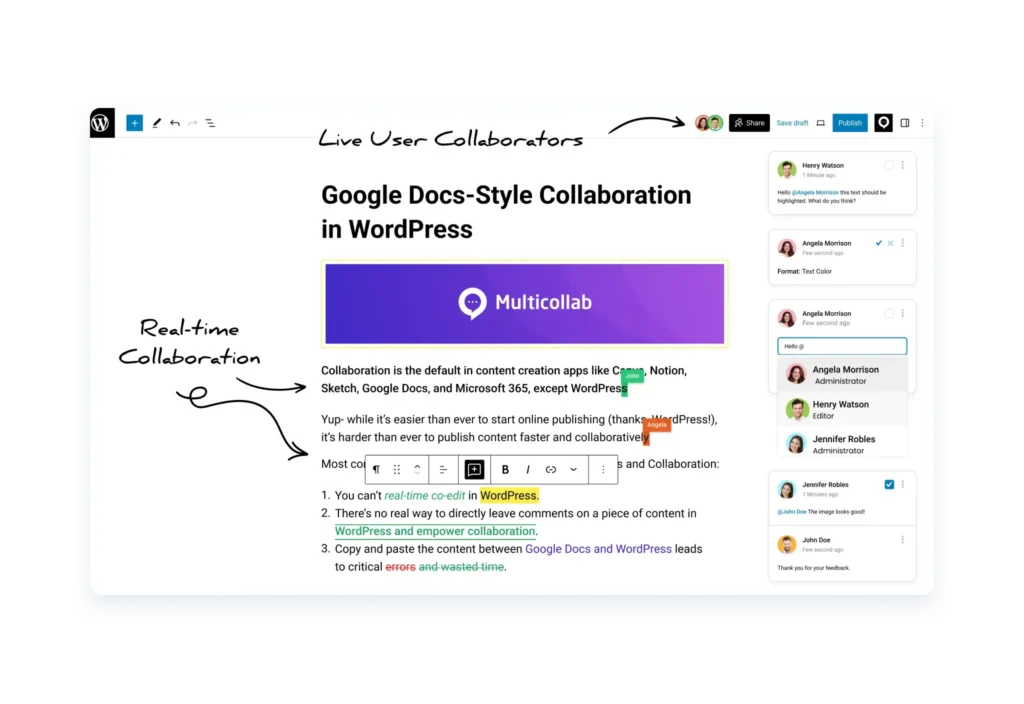Viewport: 1024px width, 704px height.
Task: Open options on the Text Color suggestion
Action: (903, 243)
